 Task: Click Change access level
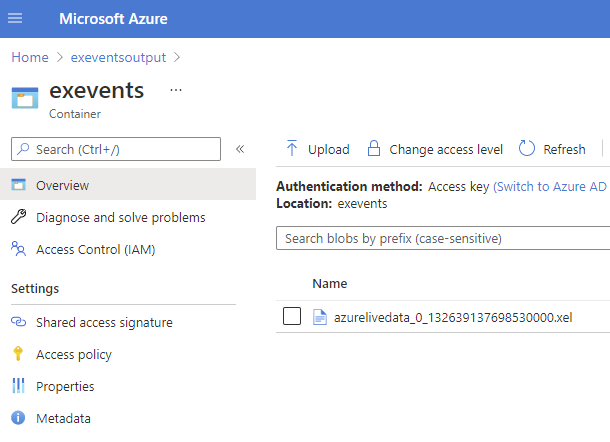coord(435,149)
